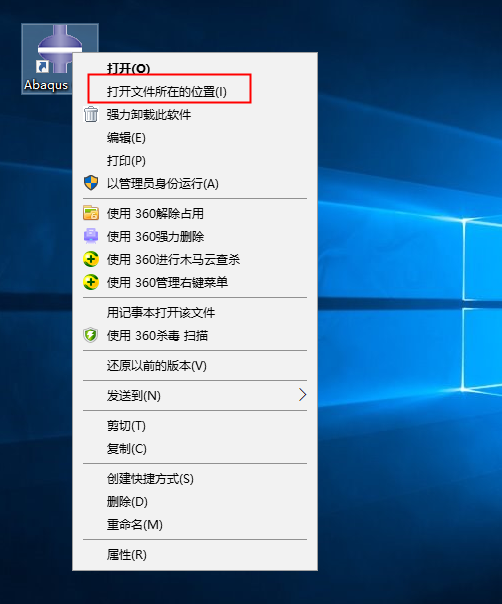
Task: Click the green plus icon beside 360管理右键菜单
Action: click(91, 282)
